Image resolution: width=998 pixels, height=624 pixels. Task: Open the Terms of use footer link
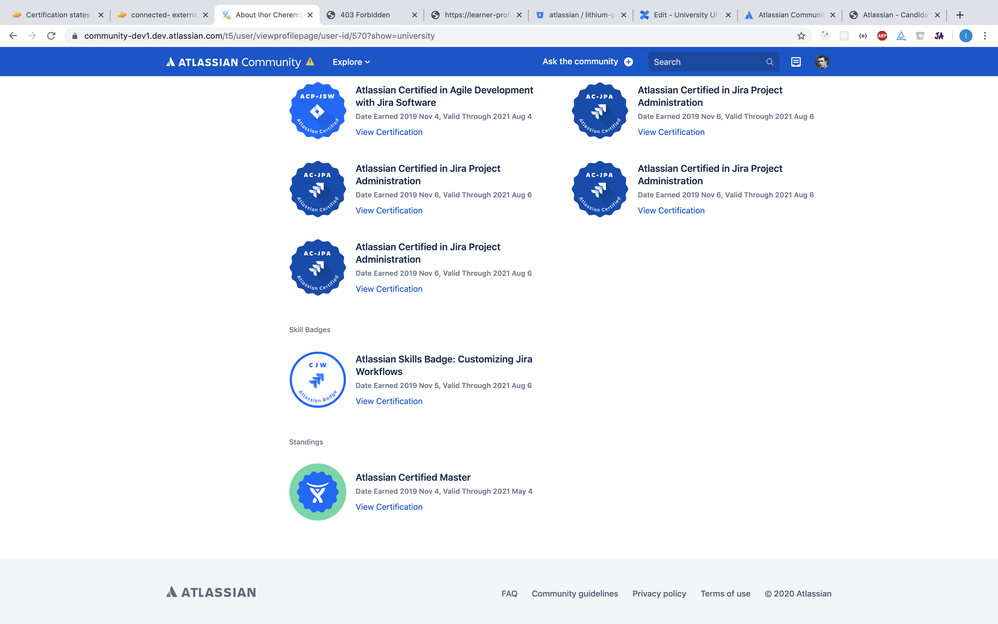pos(725,593)
